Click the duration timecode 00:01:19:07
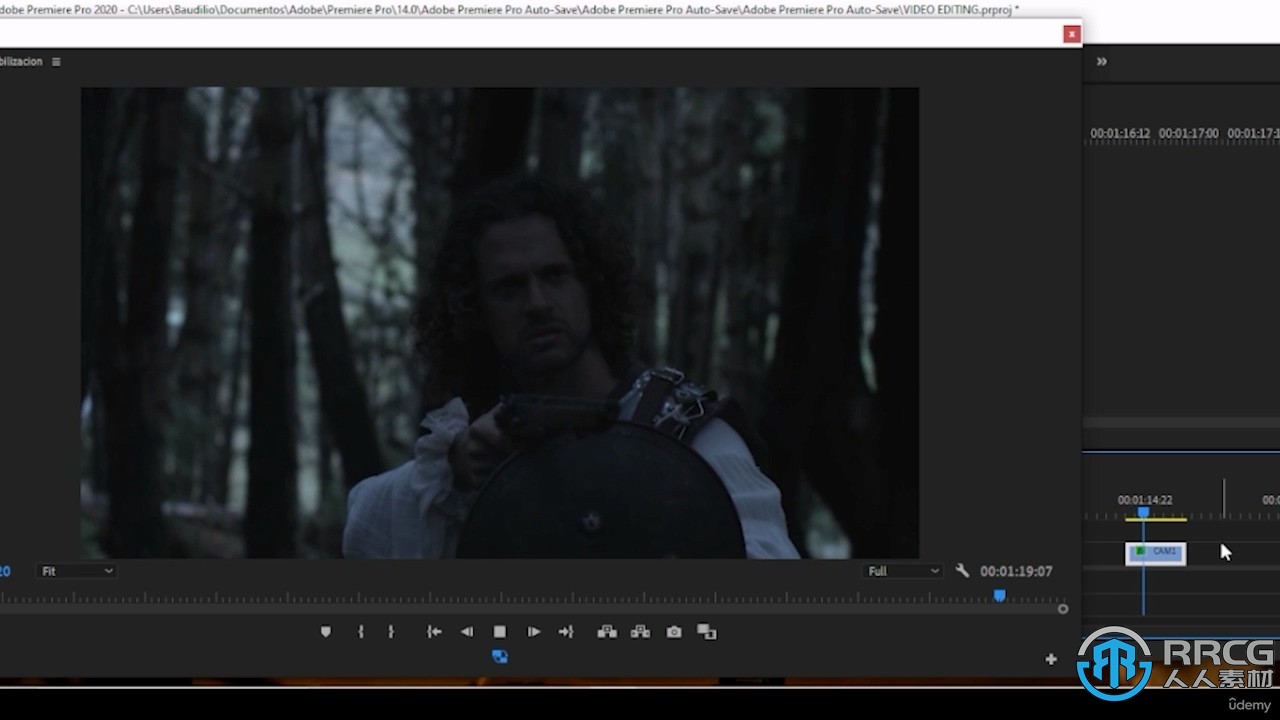 1016,571
